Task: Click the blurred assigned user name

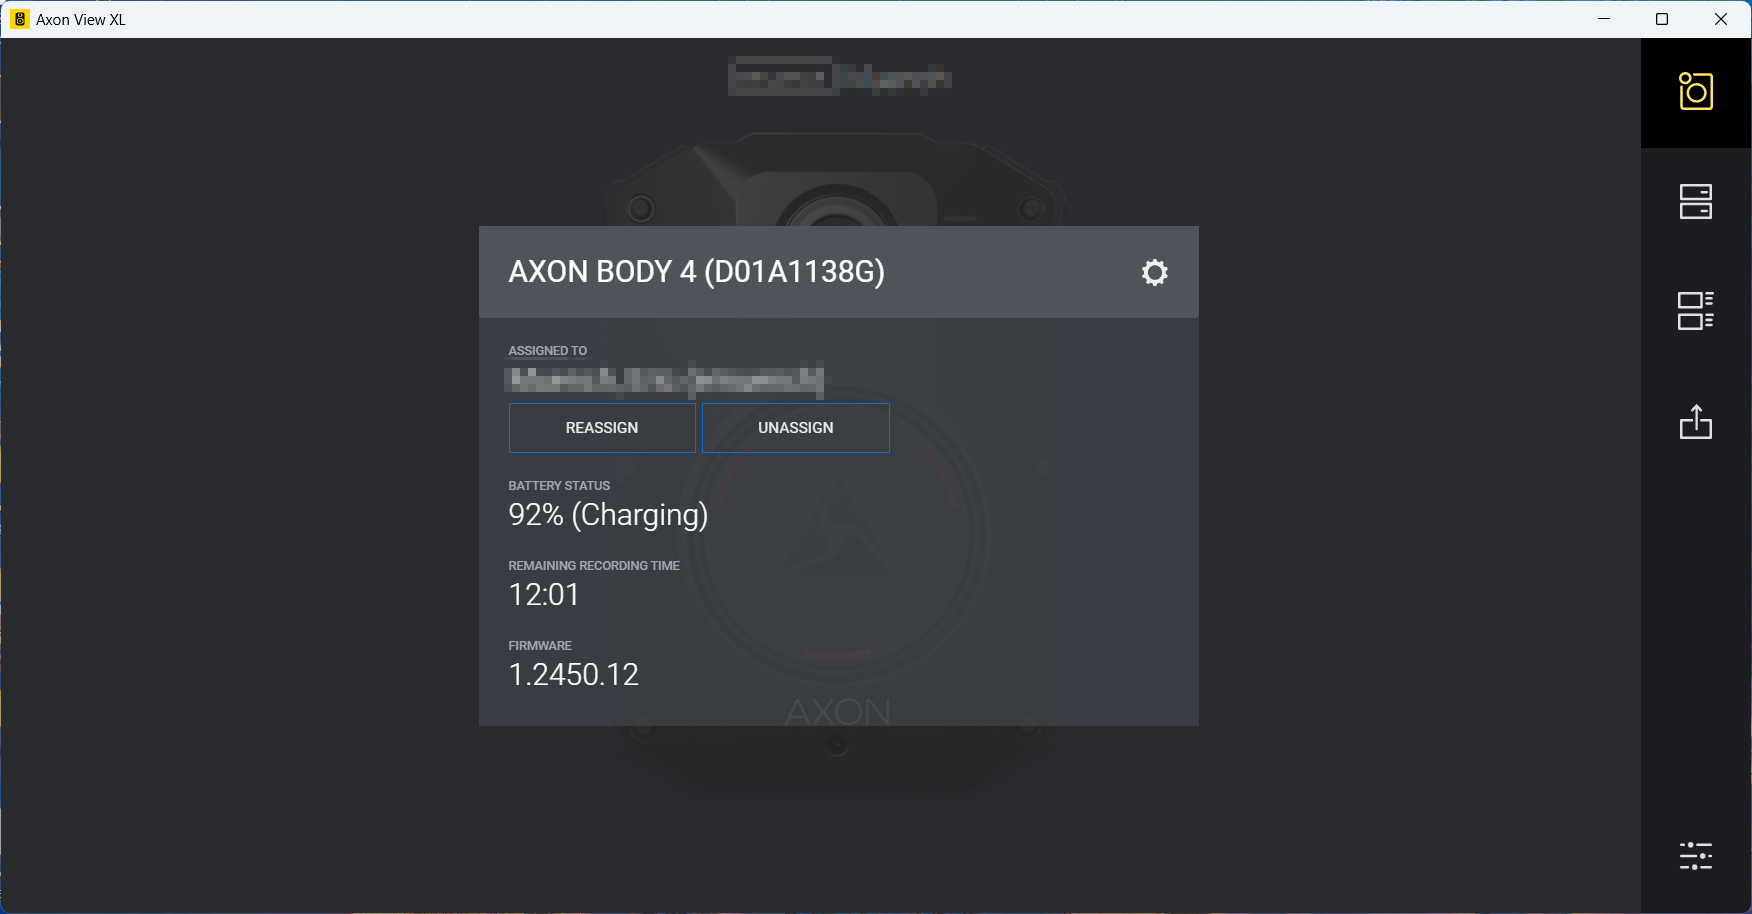Action: pos(665,379)
